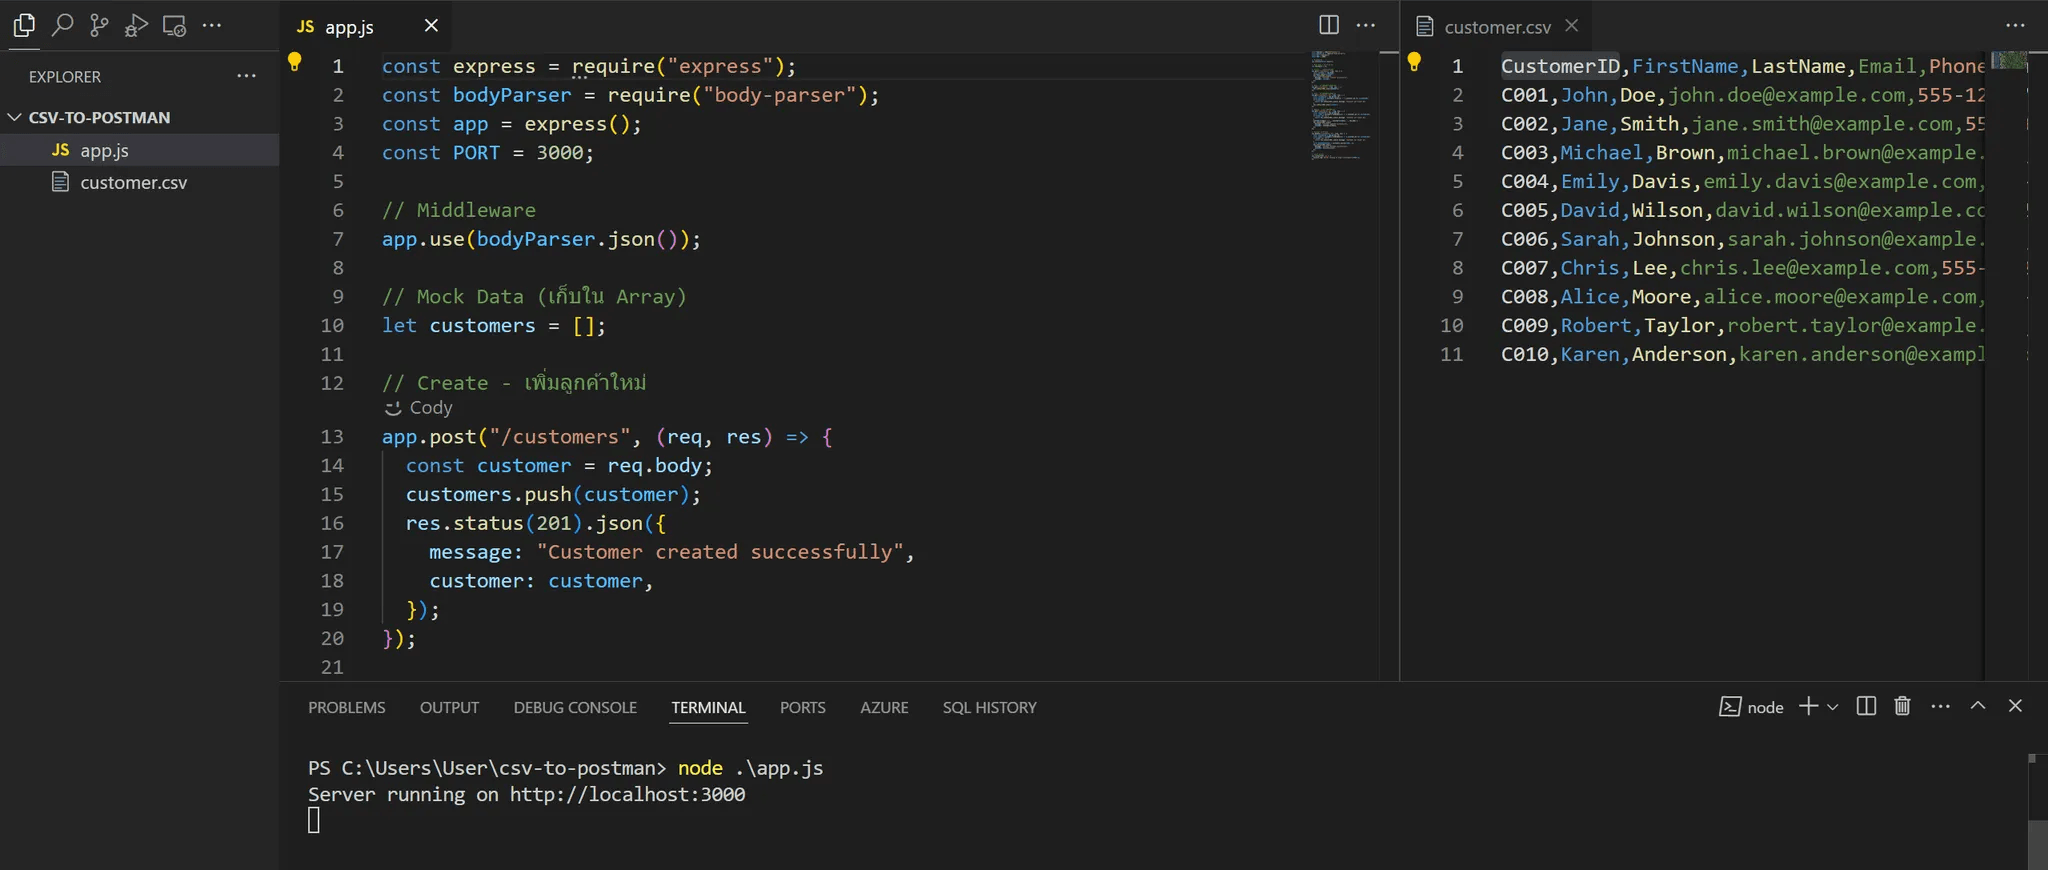This screenshot has width=2048, height=870.
Task: Select the TERMINAL panel tab
Action: point(708,707)
